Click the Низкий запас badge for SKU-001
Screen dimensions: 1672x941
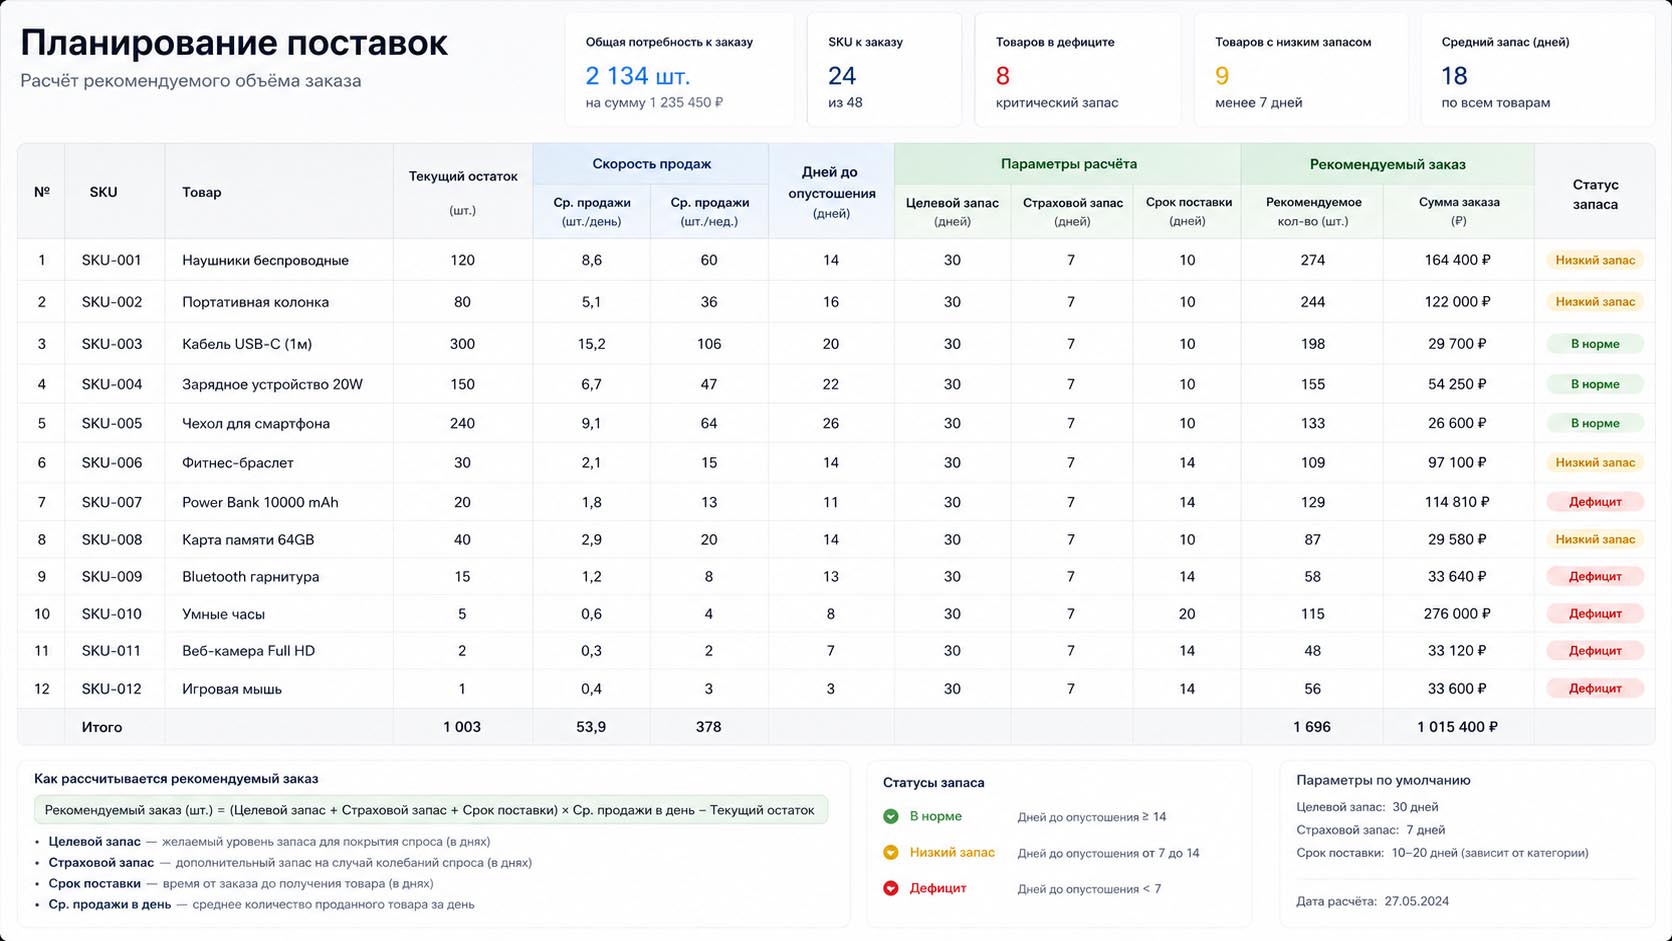[1595, 260]
